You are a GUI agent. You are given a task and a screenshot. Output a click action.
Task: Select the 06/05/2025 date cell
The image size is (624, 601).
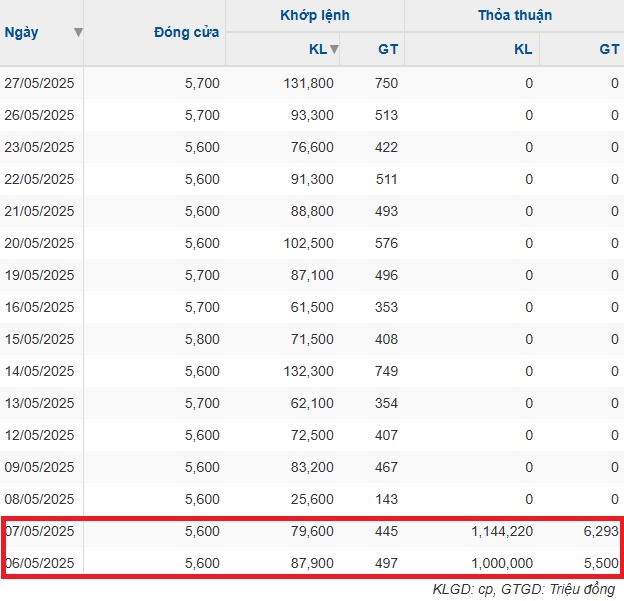tap(39, 563)
